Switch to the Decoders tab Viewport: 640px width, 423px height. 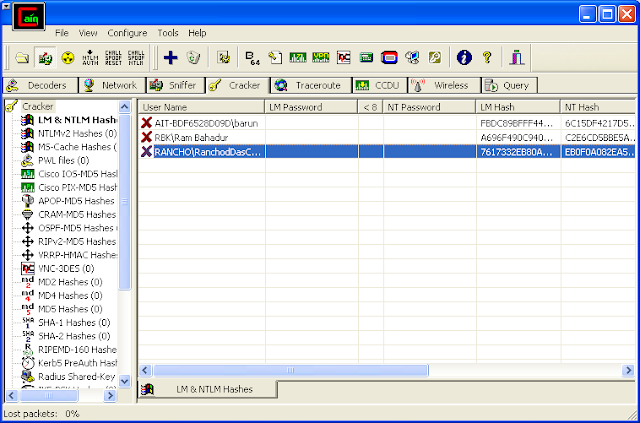pos(40,86)
